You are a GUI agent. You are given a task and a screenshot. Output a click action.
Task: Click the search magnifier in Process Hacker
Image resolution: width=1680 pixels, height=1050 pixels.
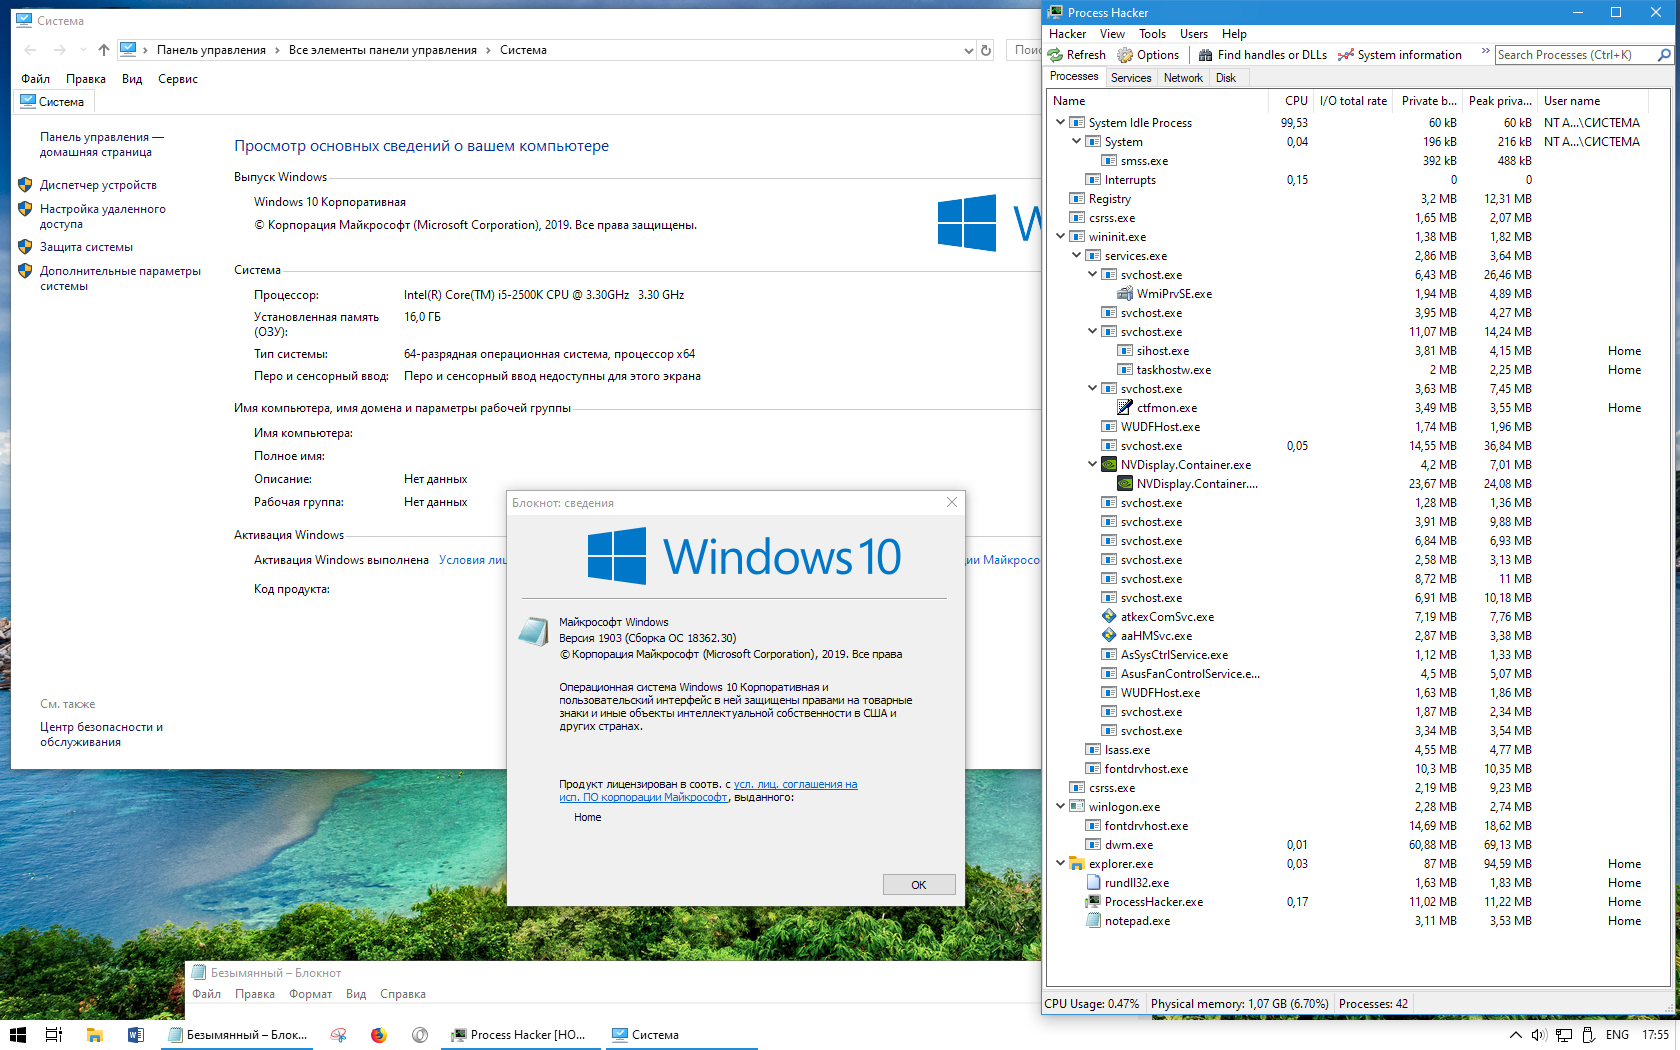coord(1664,55)
